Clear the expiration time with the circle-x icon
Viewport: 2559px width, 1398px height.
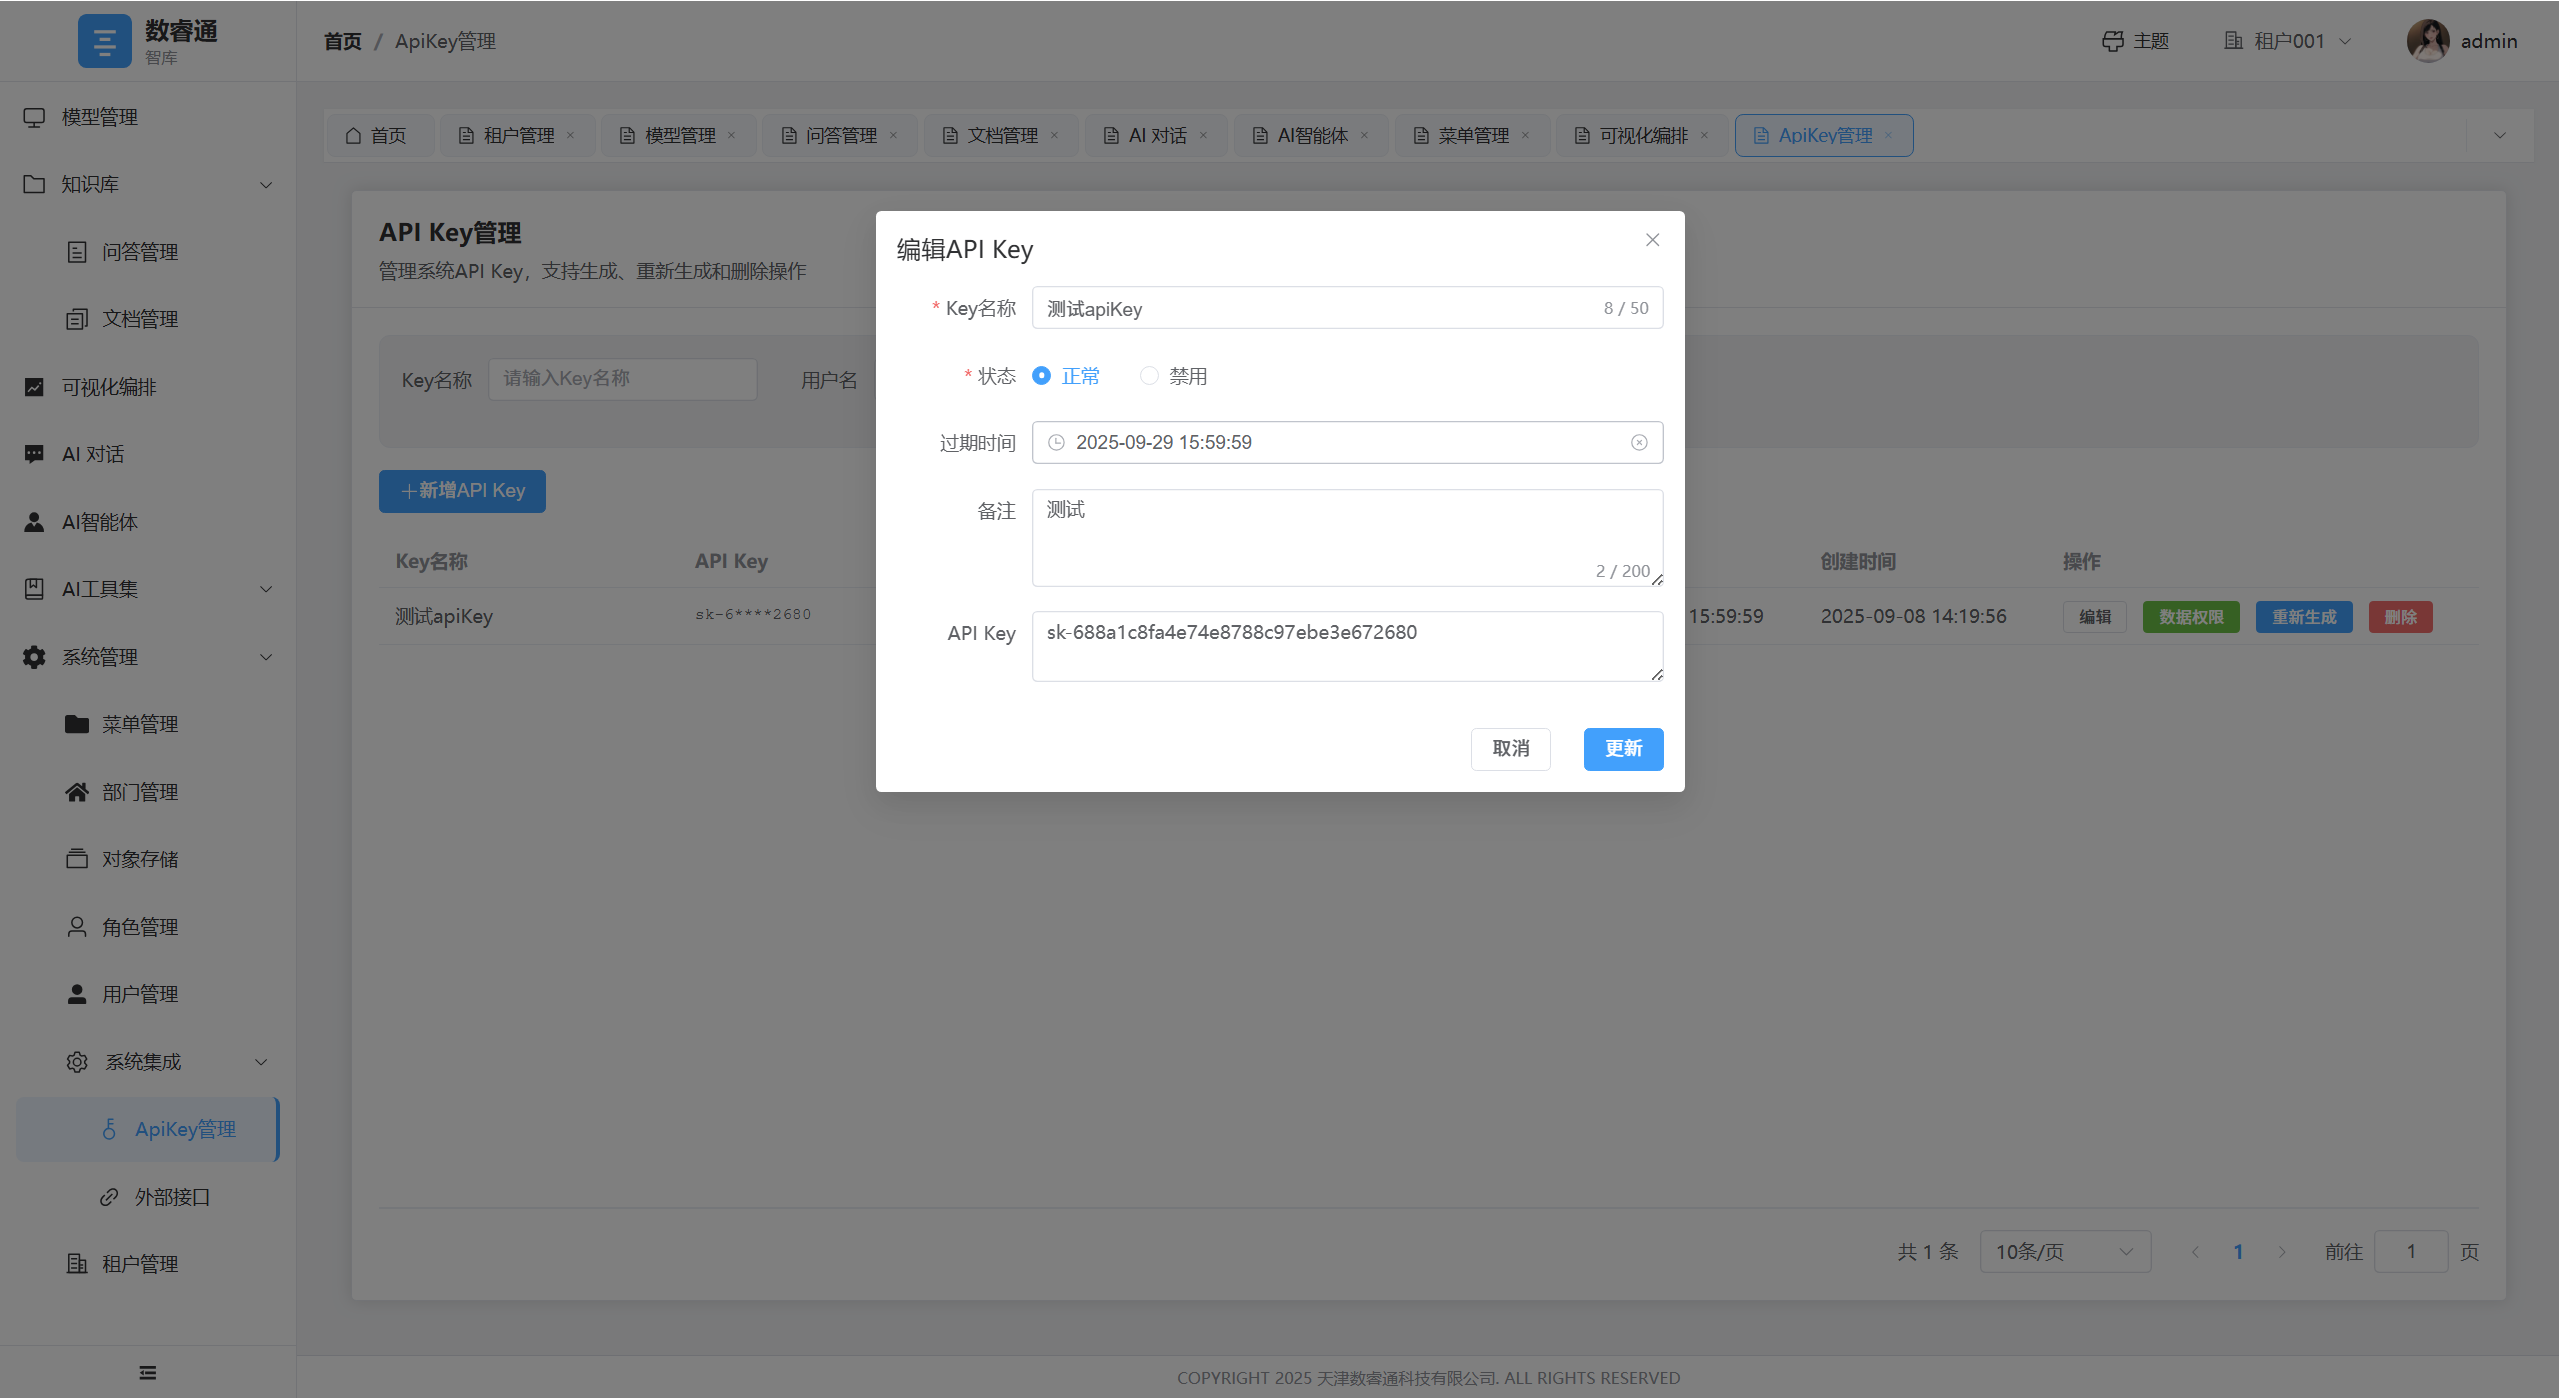[1638, 442]
